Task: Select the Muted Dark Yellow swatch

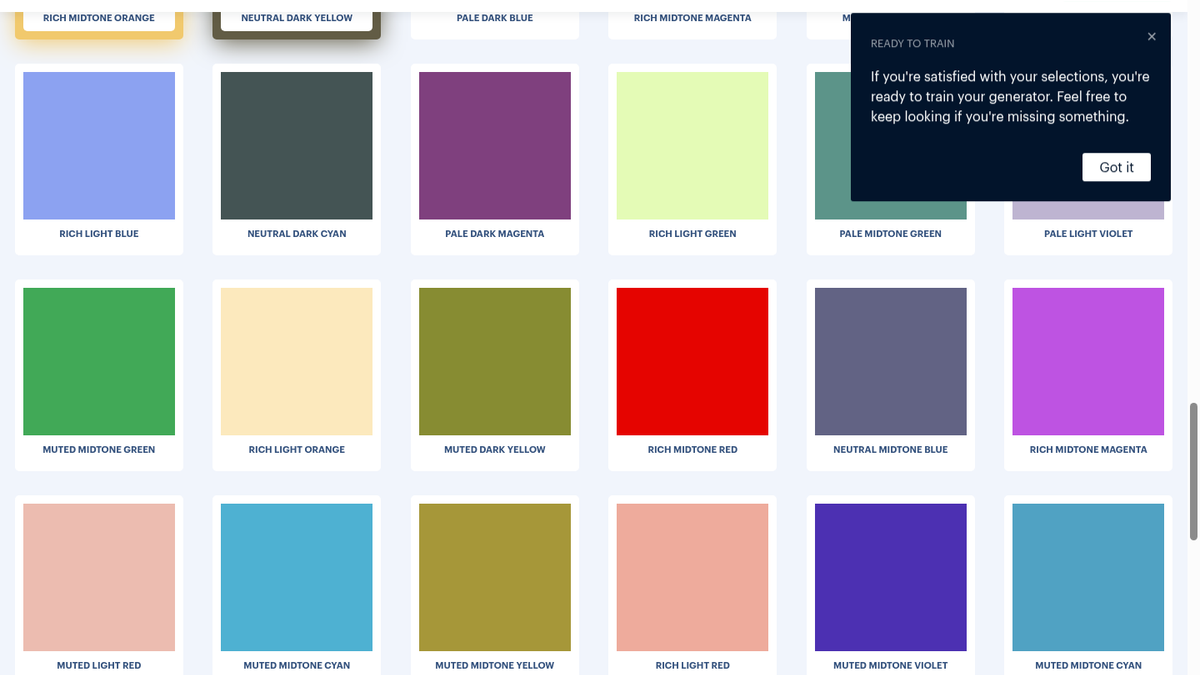Action: point(495,375)
